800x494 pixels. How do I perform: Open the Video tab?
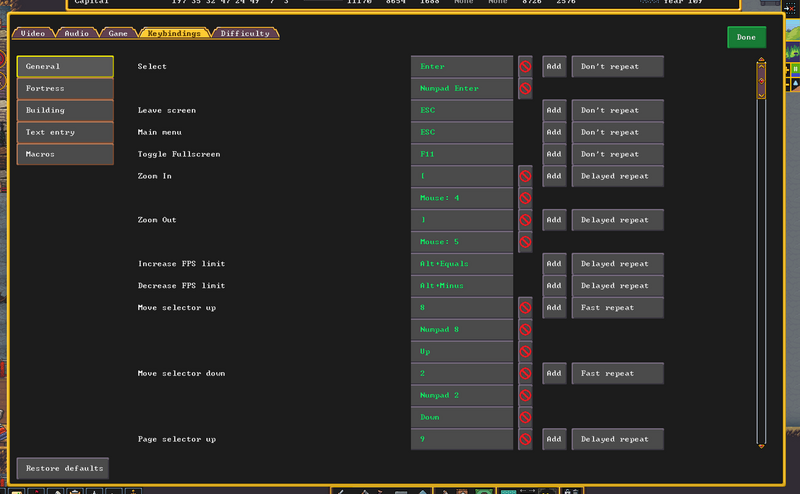[33, 33]
